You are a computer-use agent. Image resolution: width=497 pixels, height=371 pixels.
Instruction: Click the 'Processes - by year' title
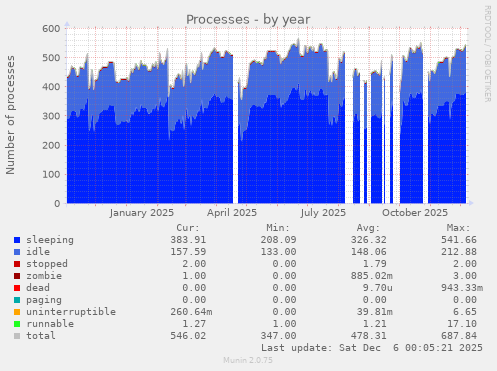tap(248, 20)
